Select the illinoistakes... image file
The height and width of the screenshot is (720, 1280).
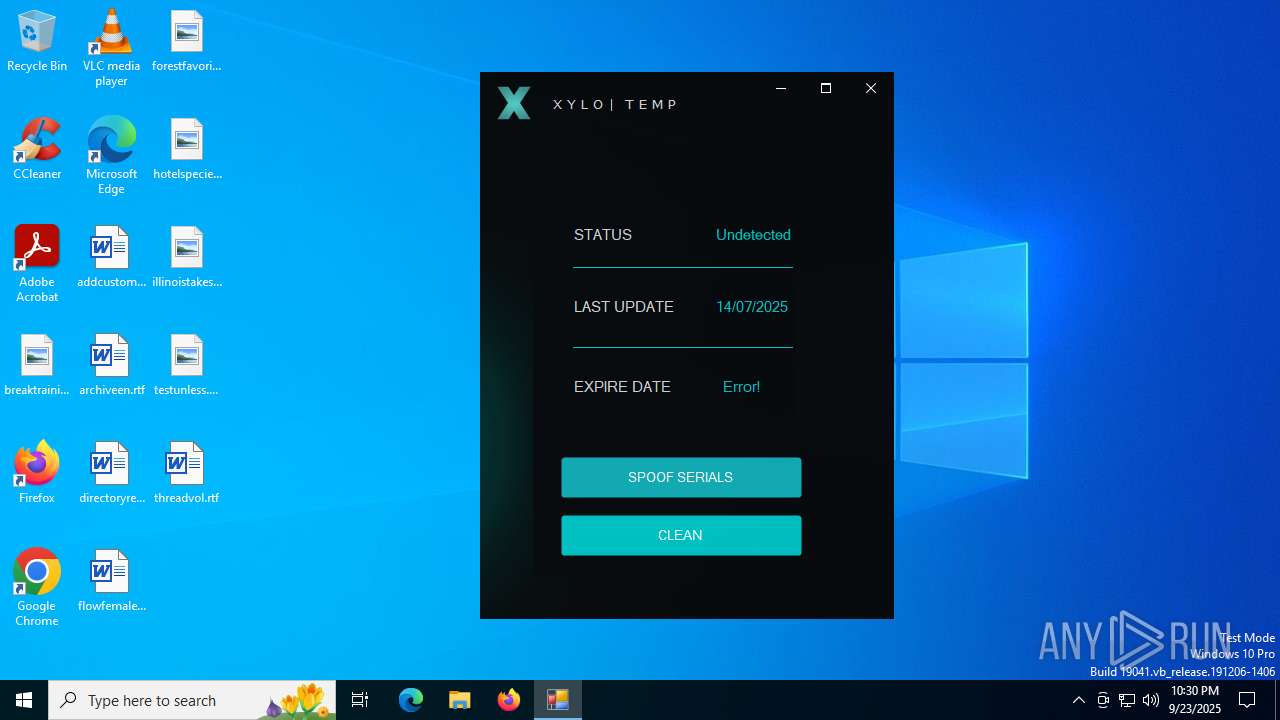[x=187, y=257]
